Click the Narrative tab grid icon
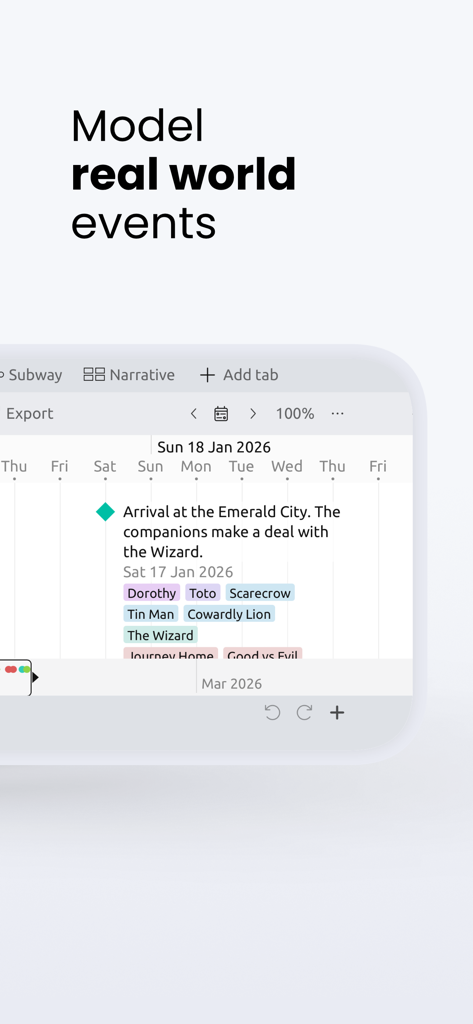 tap(94, 374)
